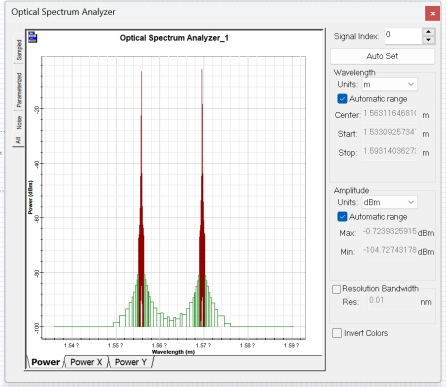This screenshot has height=387, width=446.
Task: Click the right spectral peak in the plot
Action: 202,197
